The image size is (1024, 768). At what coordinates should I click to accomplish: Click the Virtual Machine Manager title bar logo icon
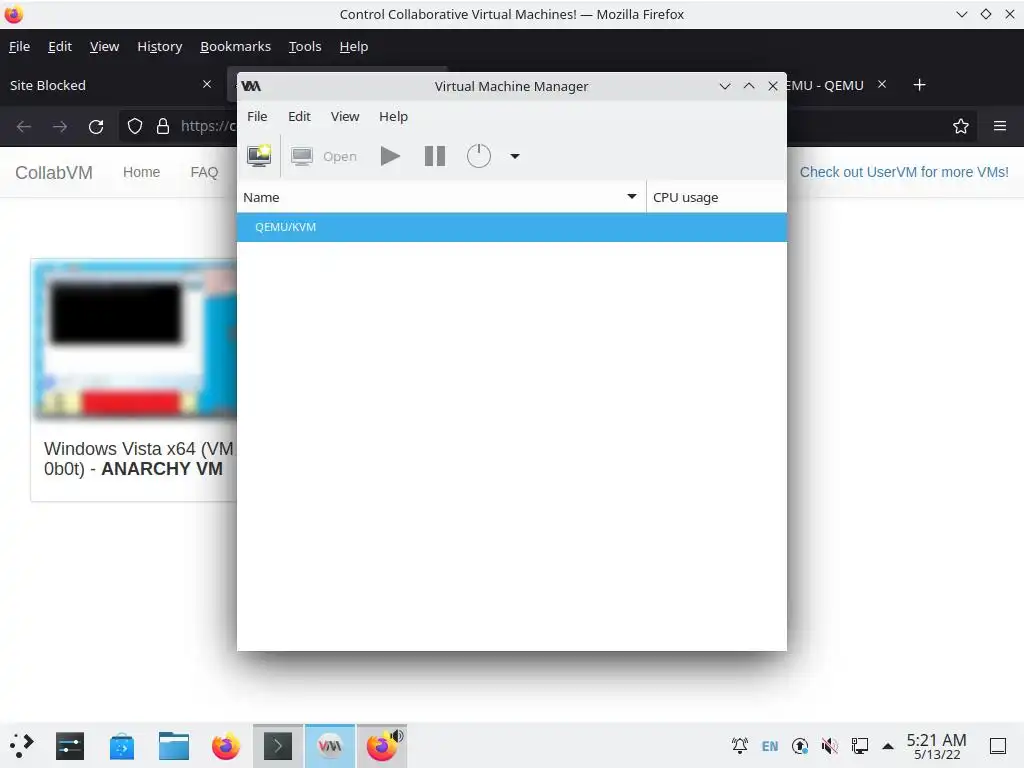coord(251,86)
